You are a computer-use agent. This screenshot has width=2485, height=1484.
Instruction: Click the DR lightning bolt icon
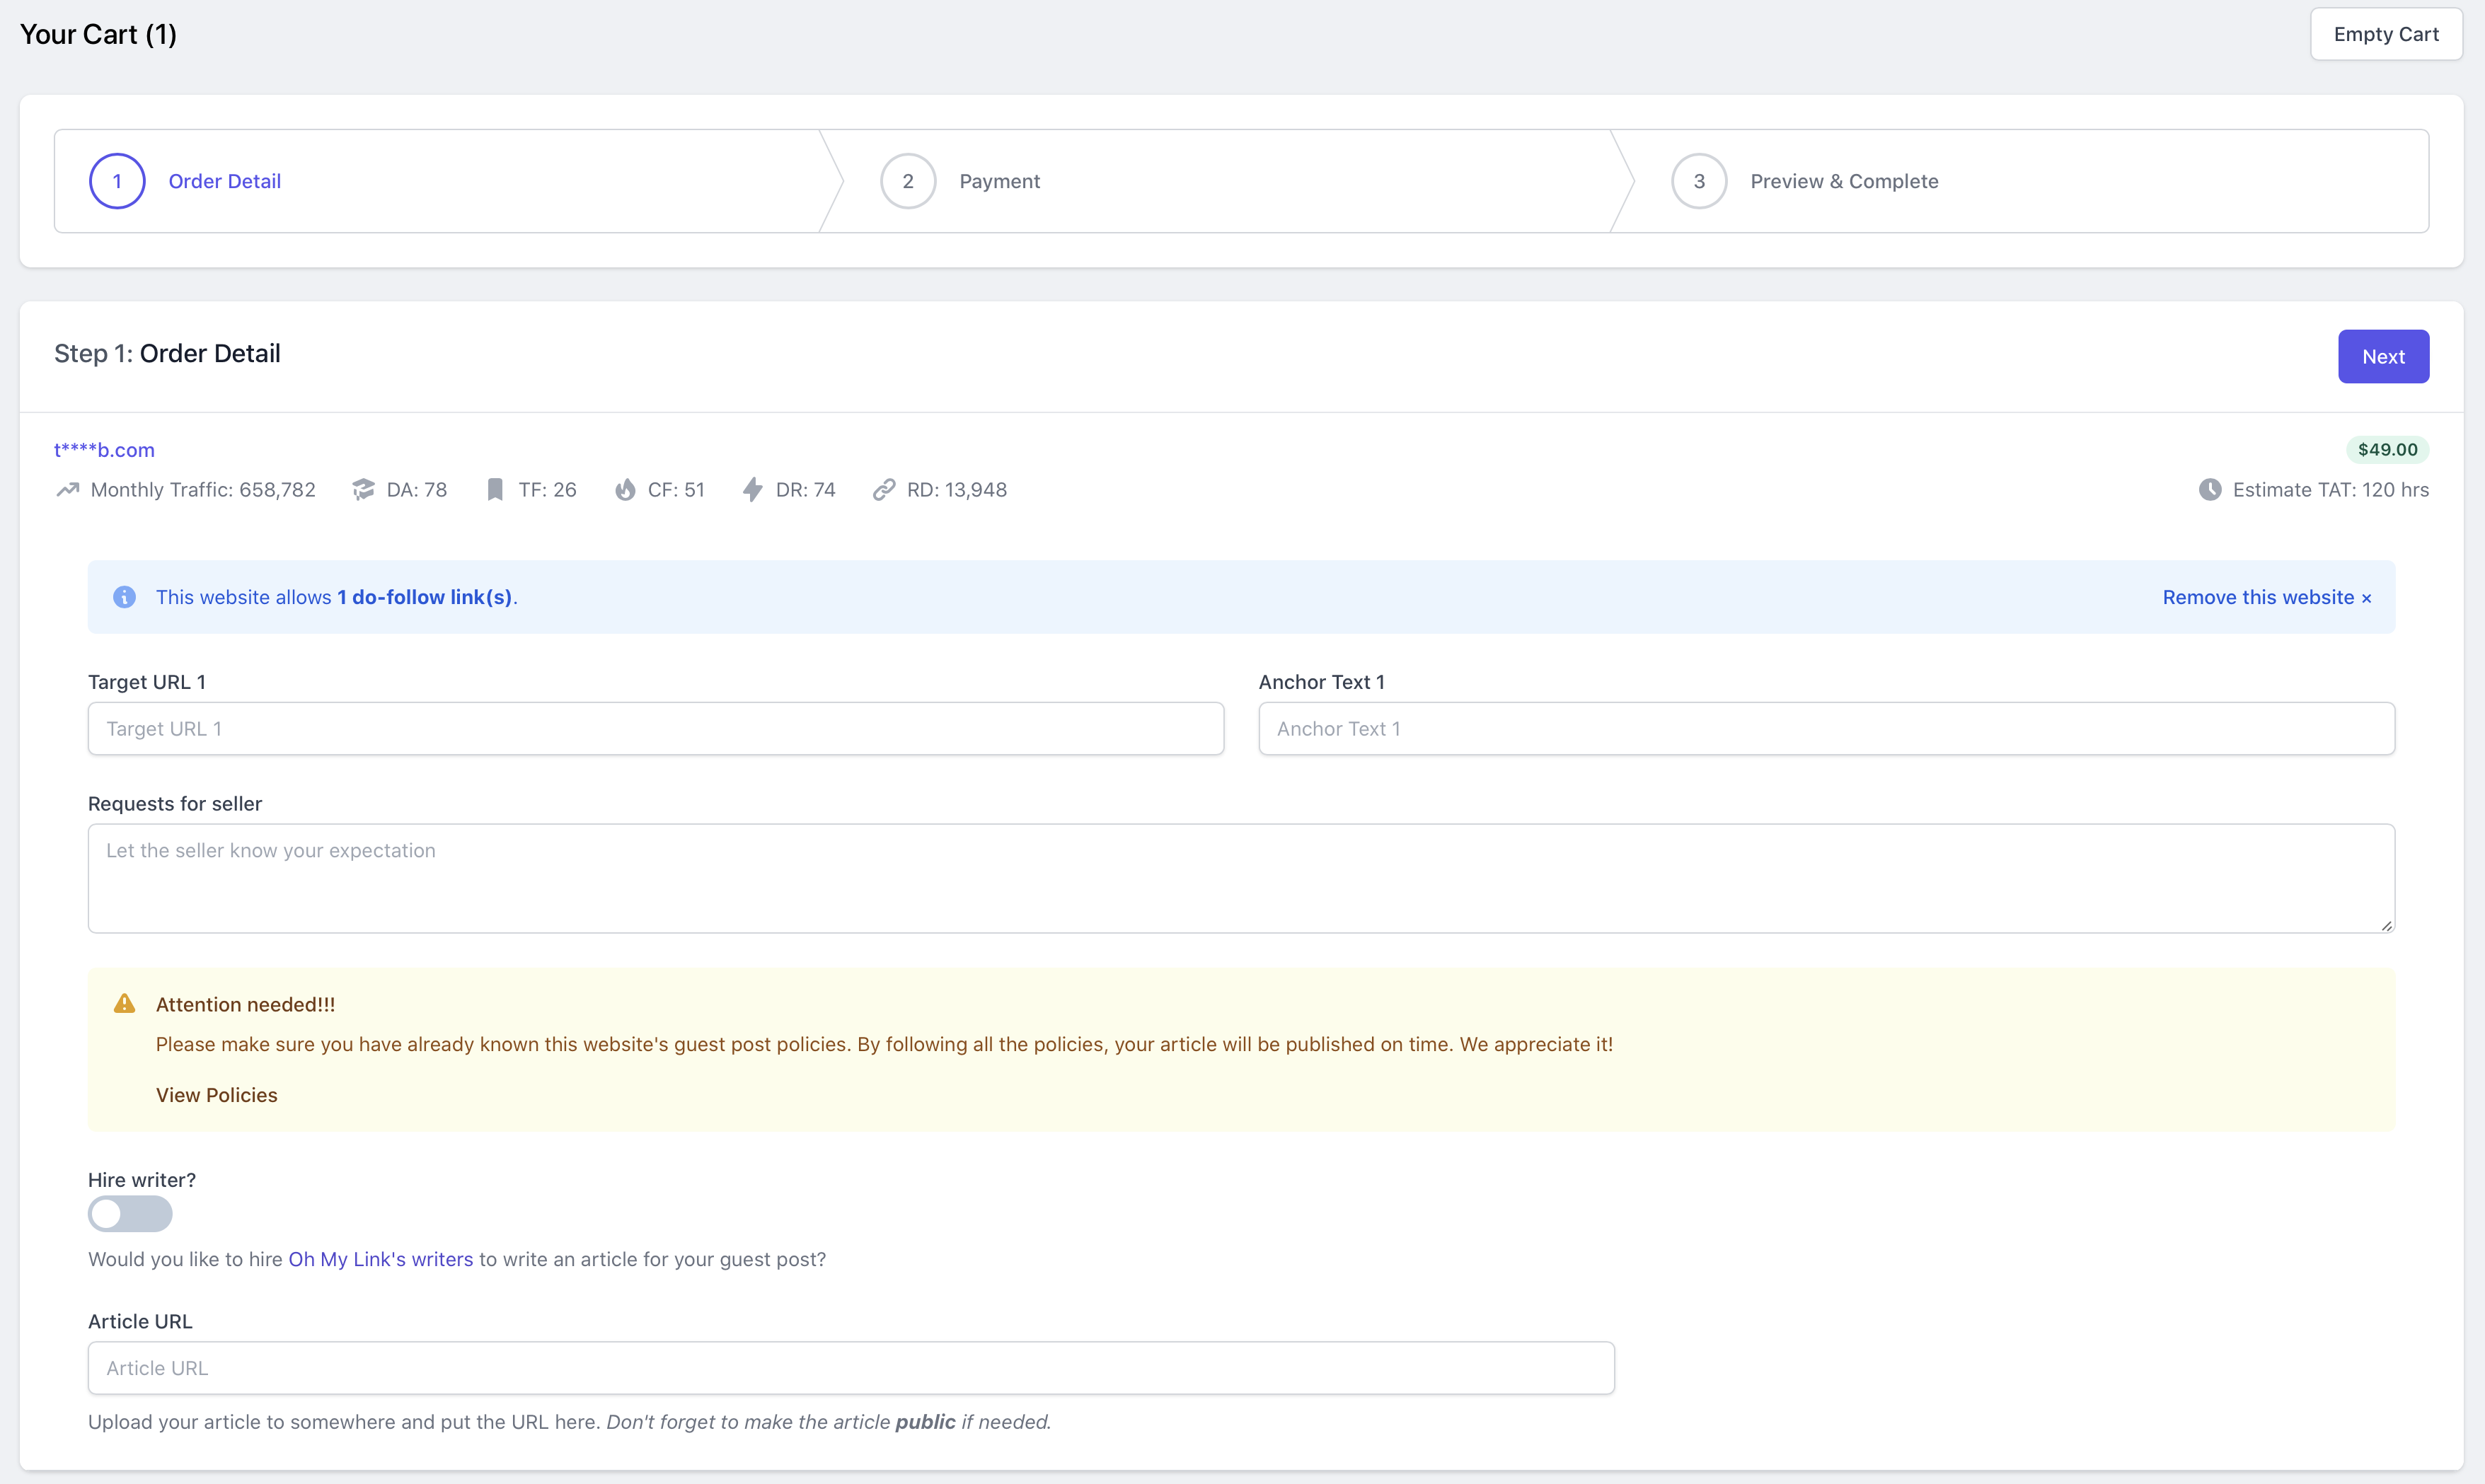752,490
